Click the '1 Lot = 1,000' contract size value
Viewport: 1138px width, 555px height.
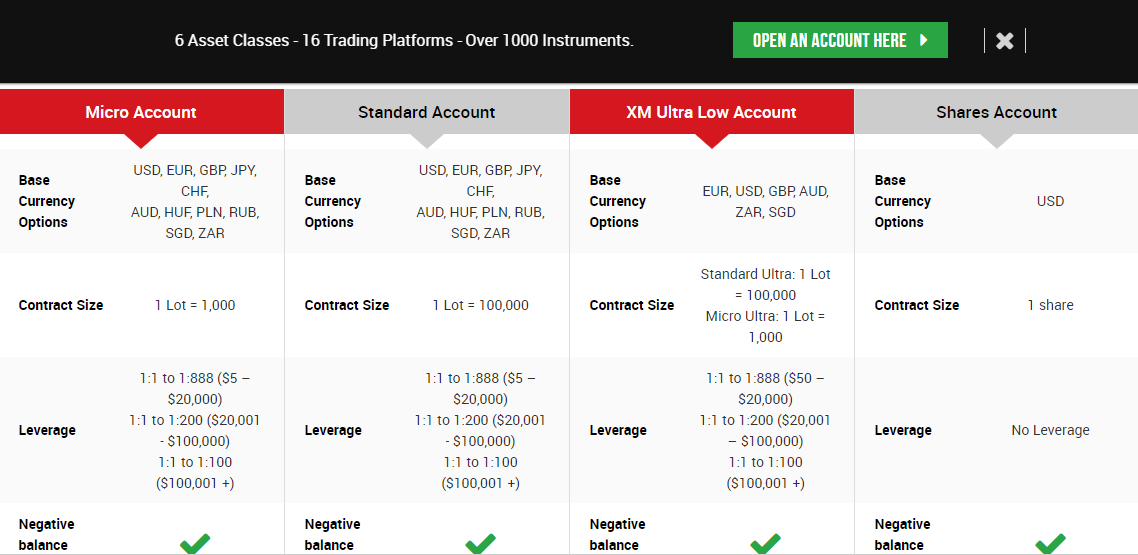[195, 305]
